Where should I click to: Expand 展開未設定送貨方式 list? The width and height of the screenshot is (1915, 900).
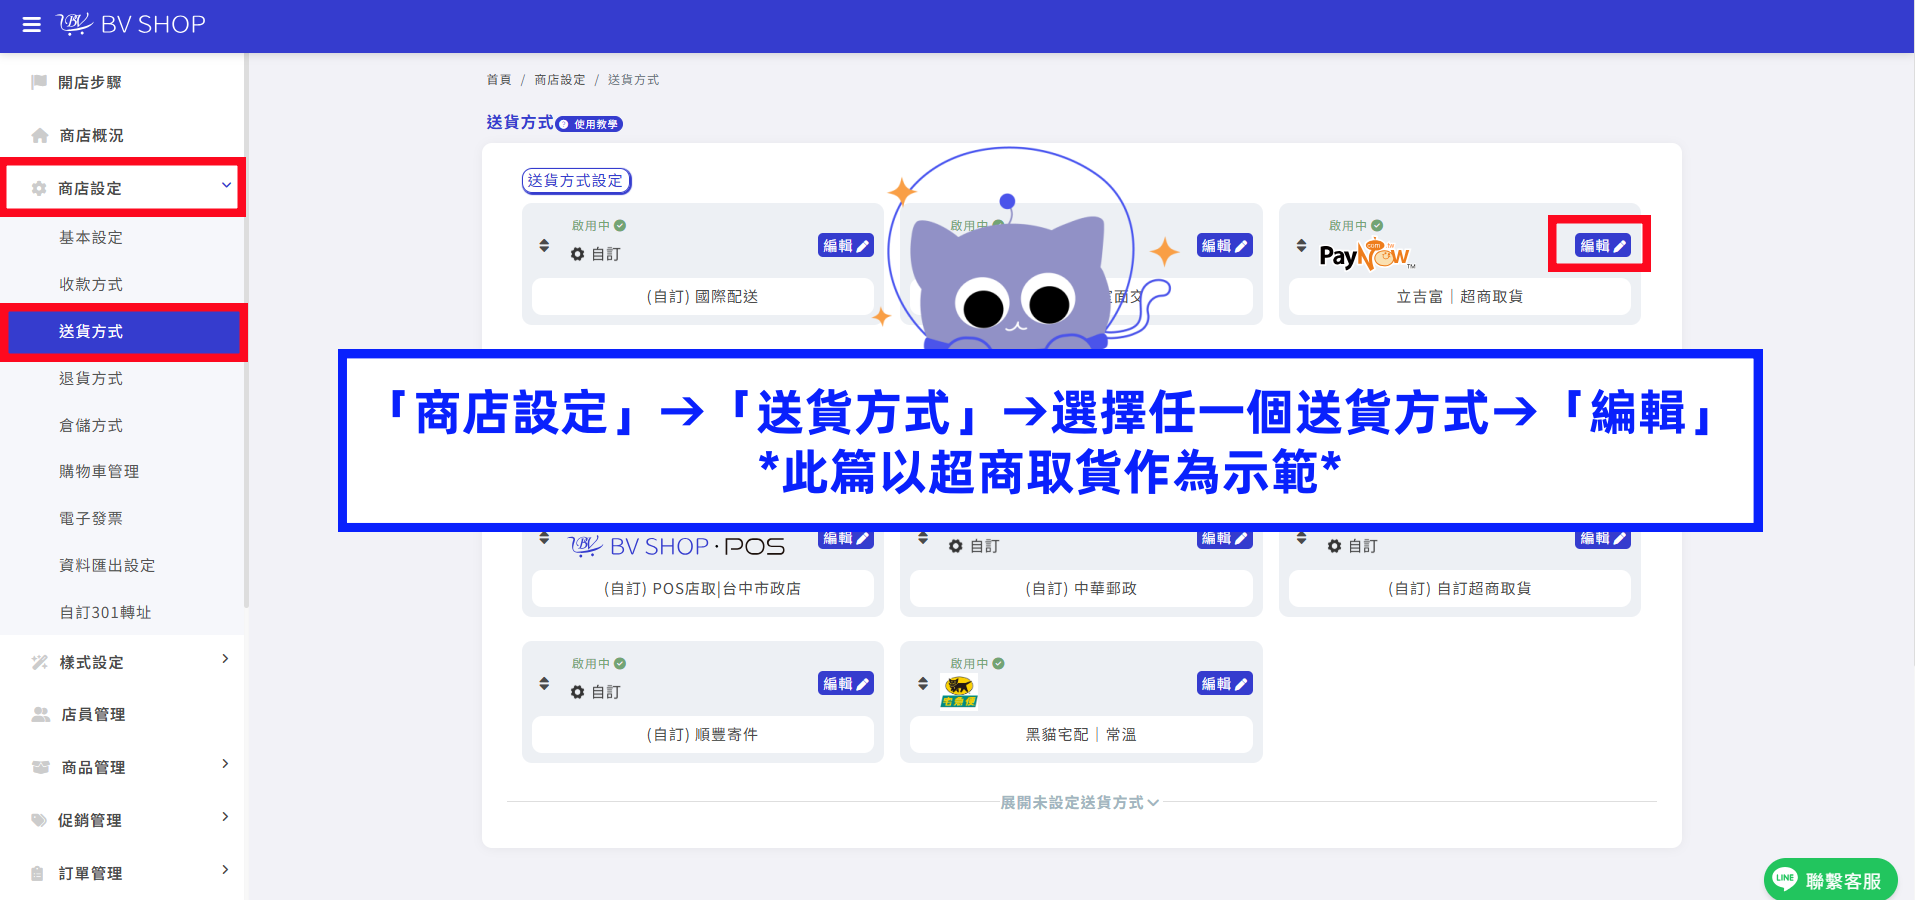tap(1080, 802)
